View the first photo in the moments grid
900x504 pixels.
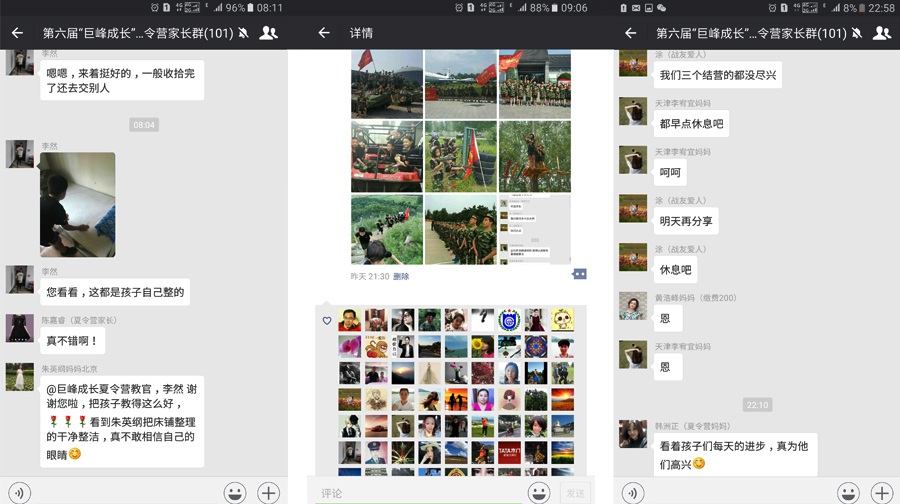click(386, 85)
